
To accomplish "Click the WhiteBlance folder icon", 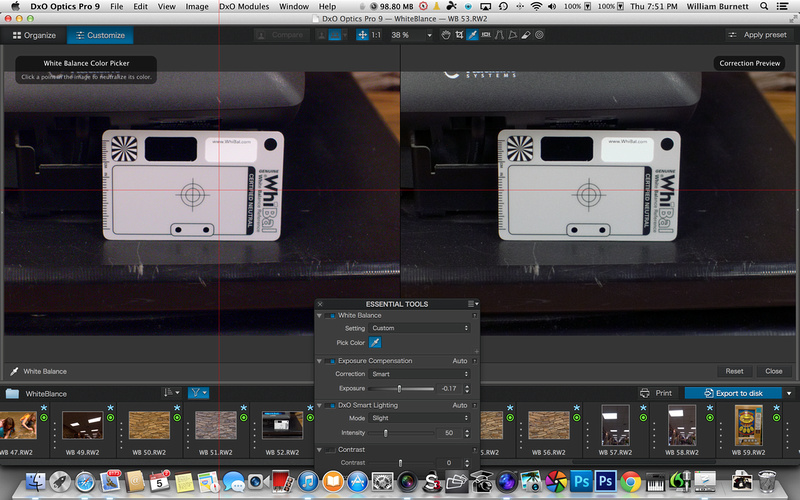I will [x=12, y=393].
